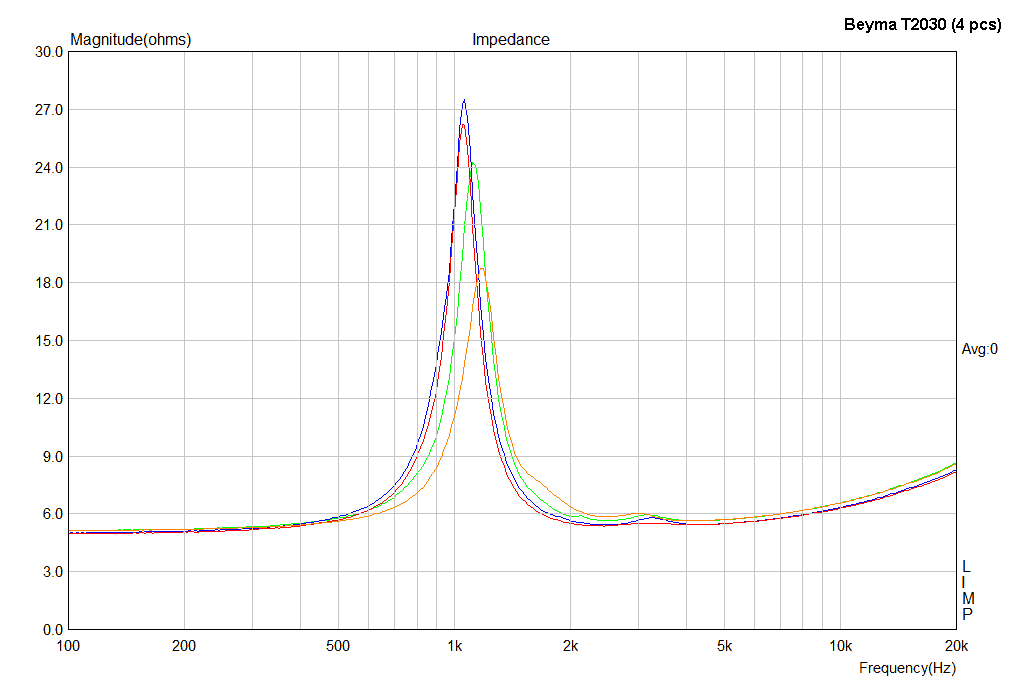1024x680 pixels.
Task: Click the '1k' frequency tick label
Action: (x=455, y=646)
